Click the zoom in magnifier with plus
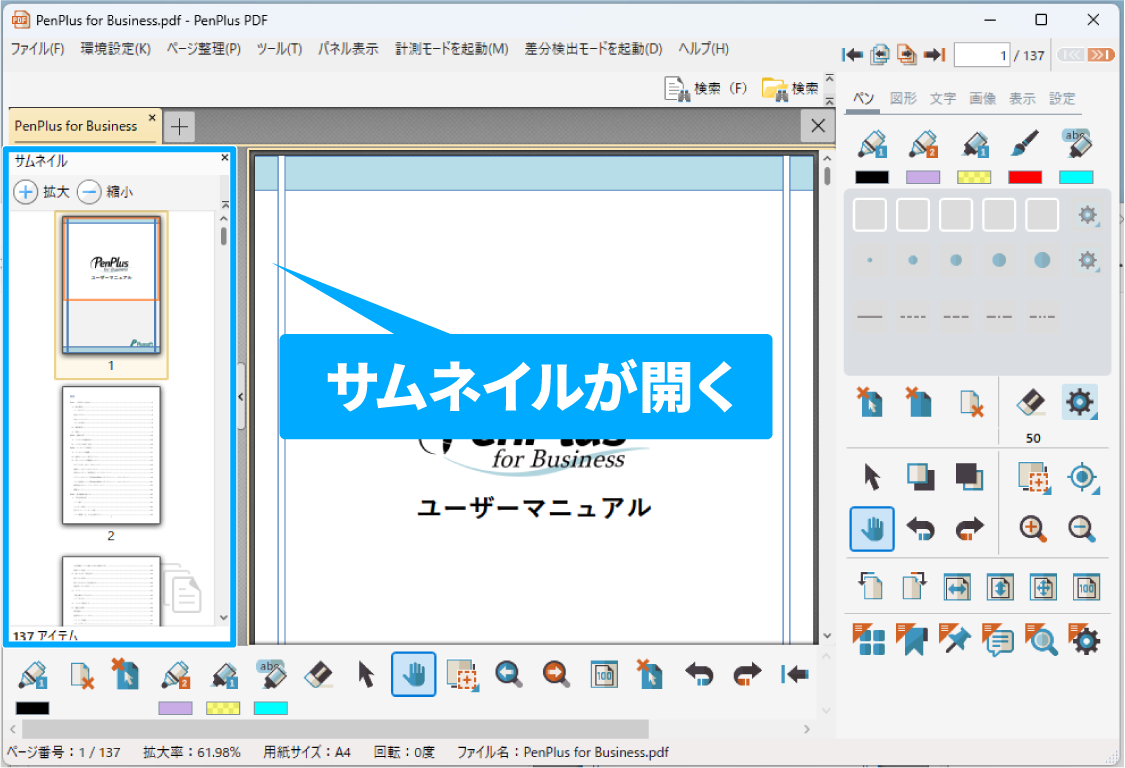This screenshot has height=768, width=1125. tap(1032, 529)
